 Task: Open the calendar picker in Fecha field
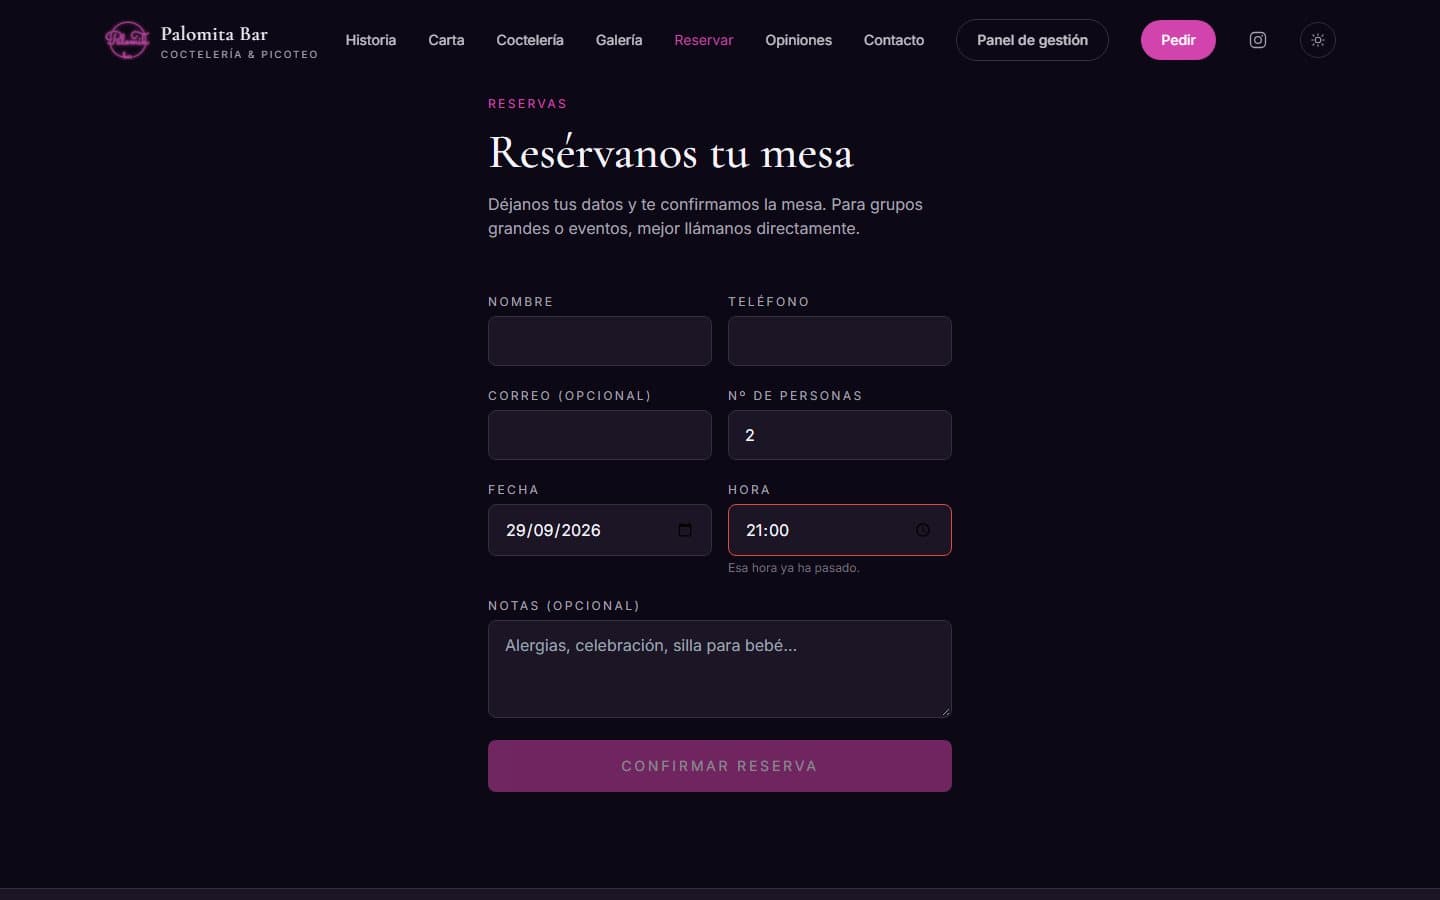[685, 530]
